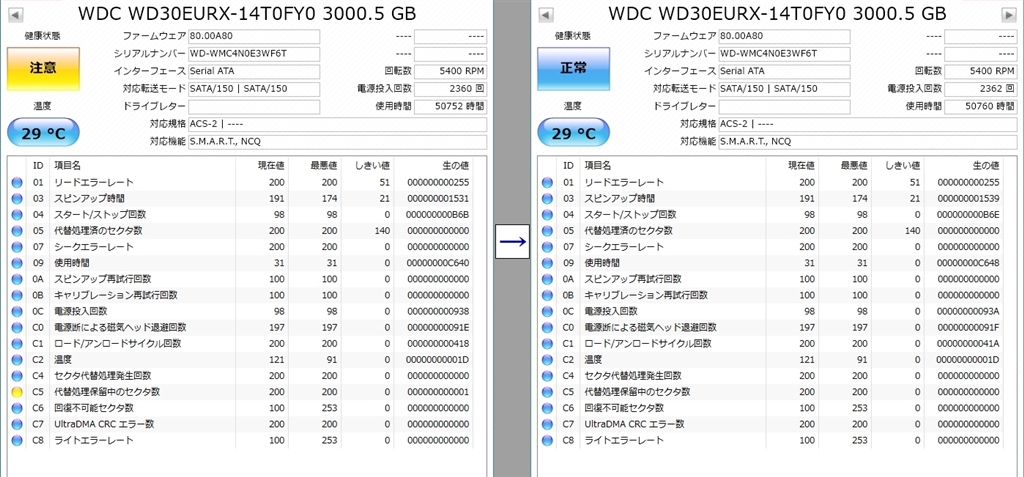Viewport: 1024px width, 477px height.
Task: Click the yellow caution dot on row C5
Action: pos(17,392)
